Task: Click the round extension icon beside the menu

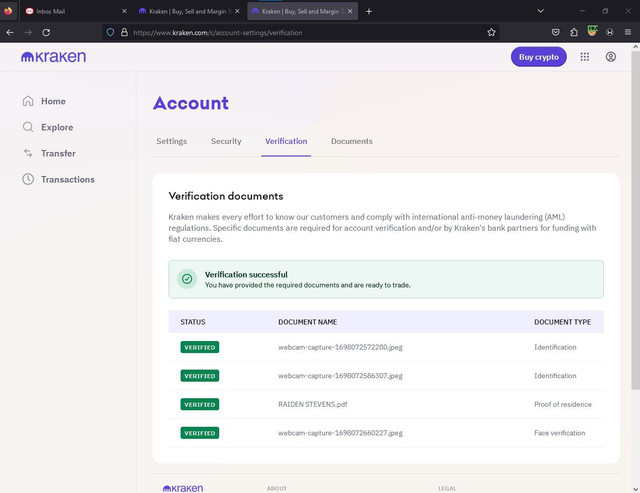Action: click(610, 32)
